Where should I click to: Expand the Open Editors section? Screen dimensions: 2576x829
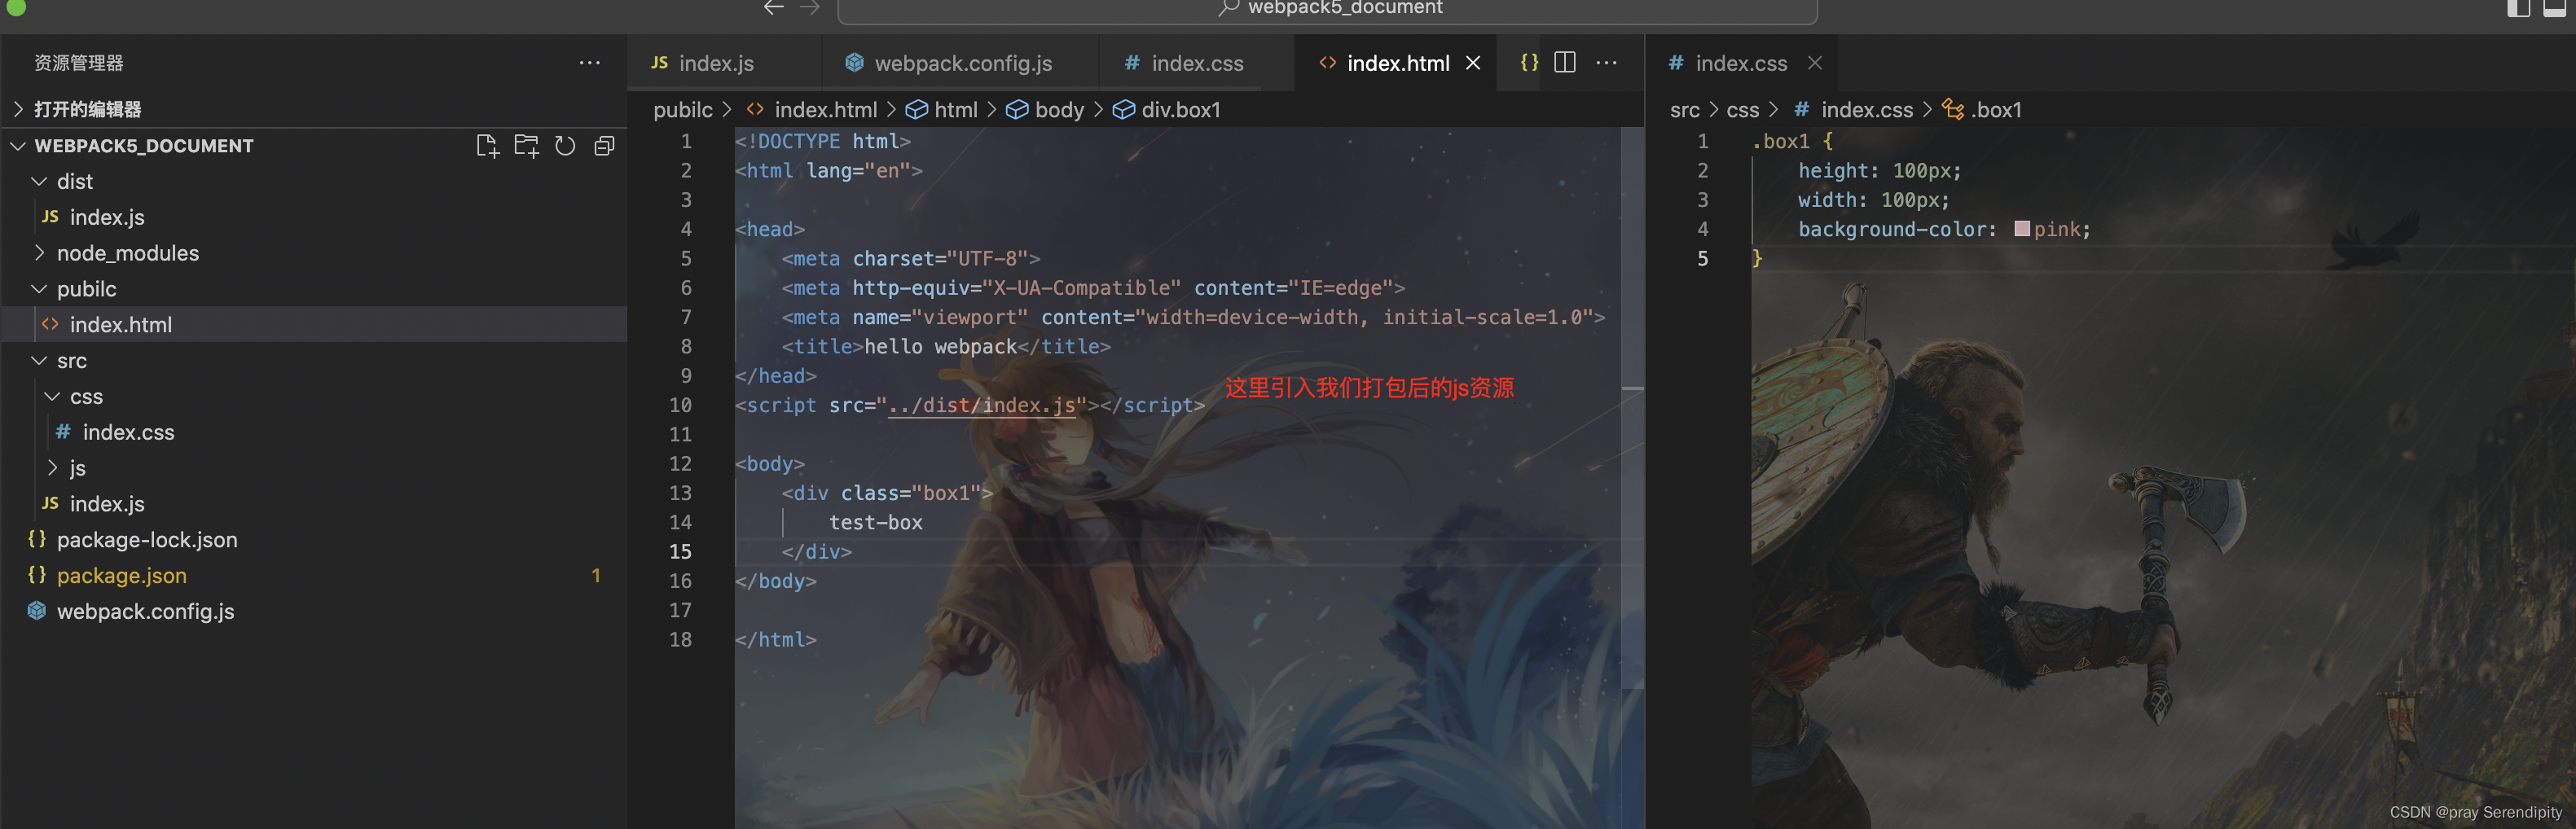click(313, 109)
